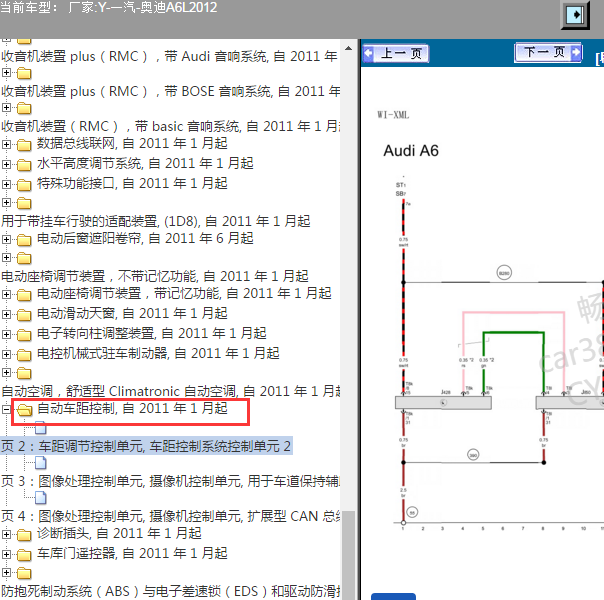Click folder icon of 水平高度调节系统
This screenshot has height=600, width=604.
[24, 165]
